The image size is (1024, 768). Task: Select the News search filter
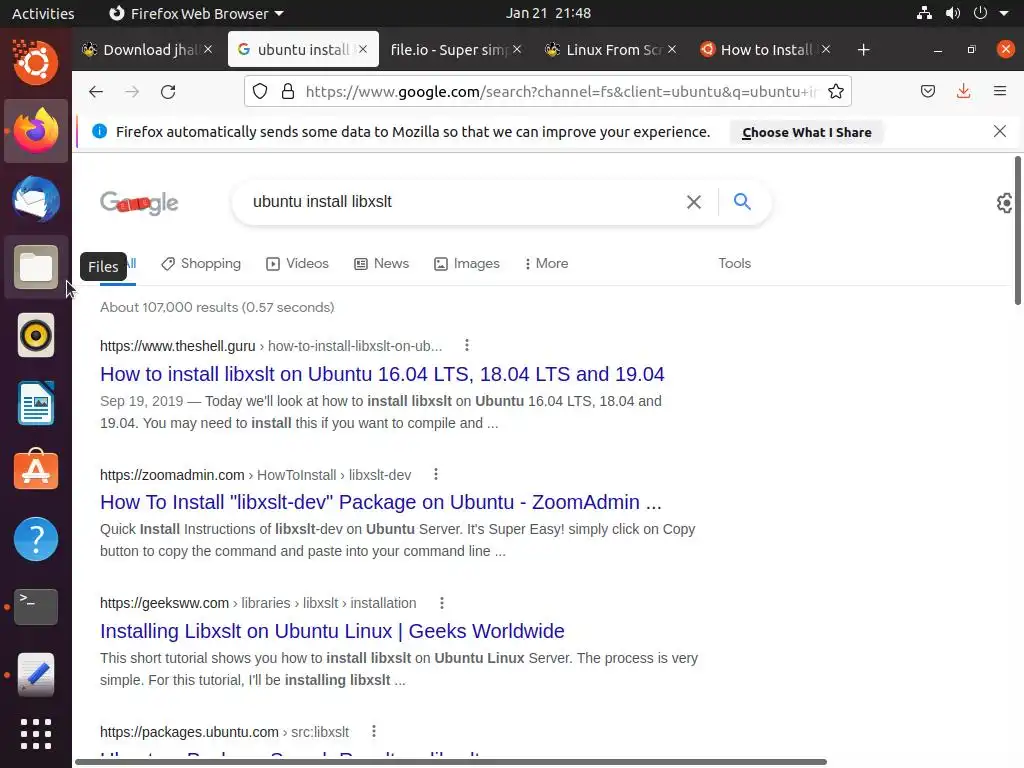[x=381, y=263]
